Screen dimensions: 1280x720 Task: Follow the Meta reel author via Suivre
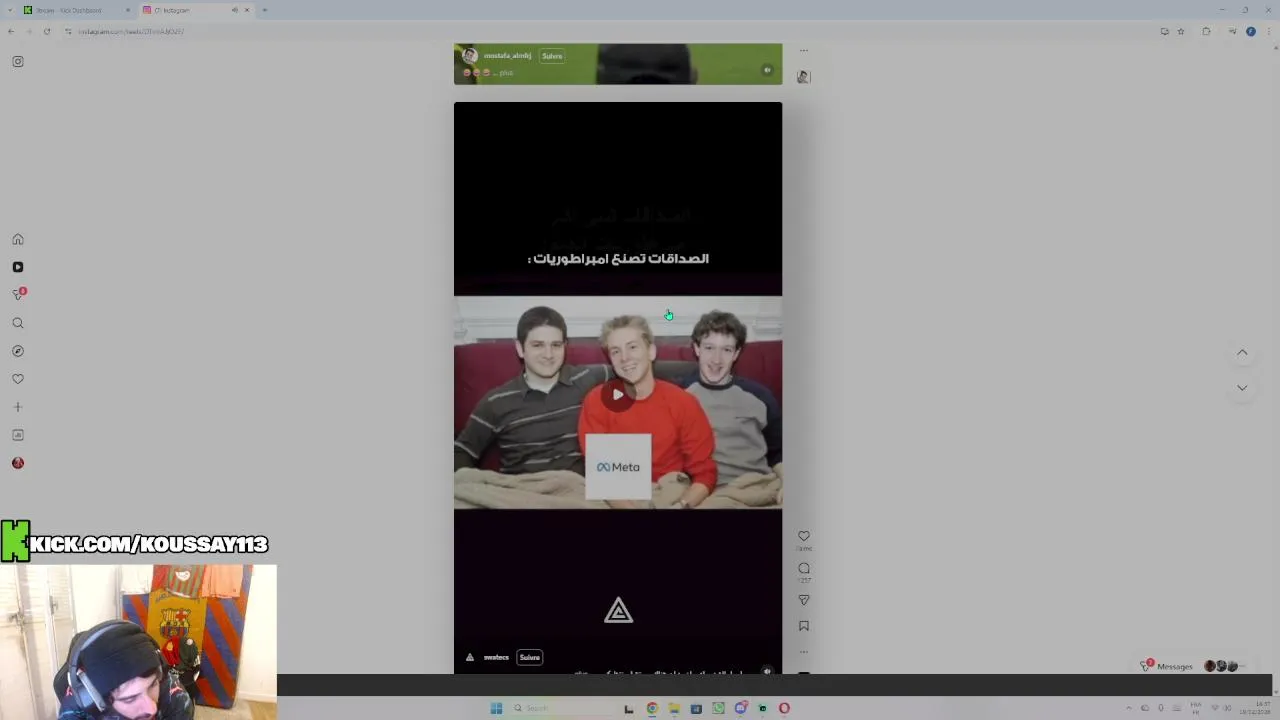coord(530,657)
